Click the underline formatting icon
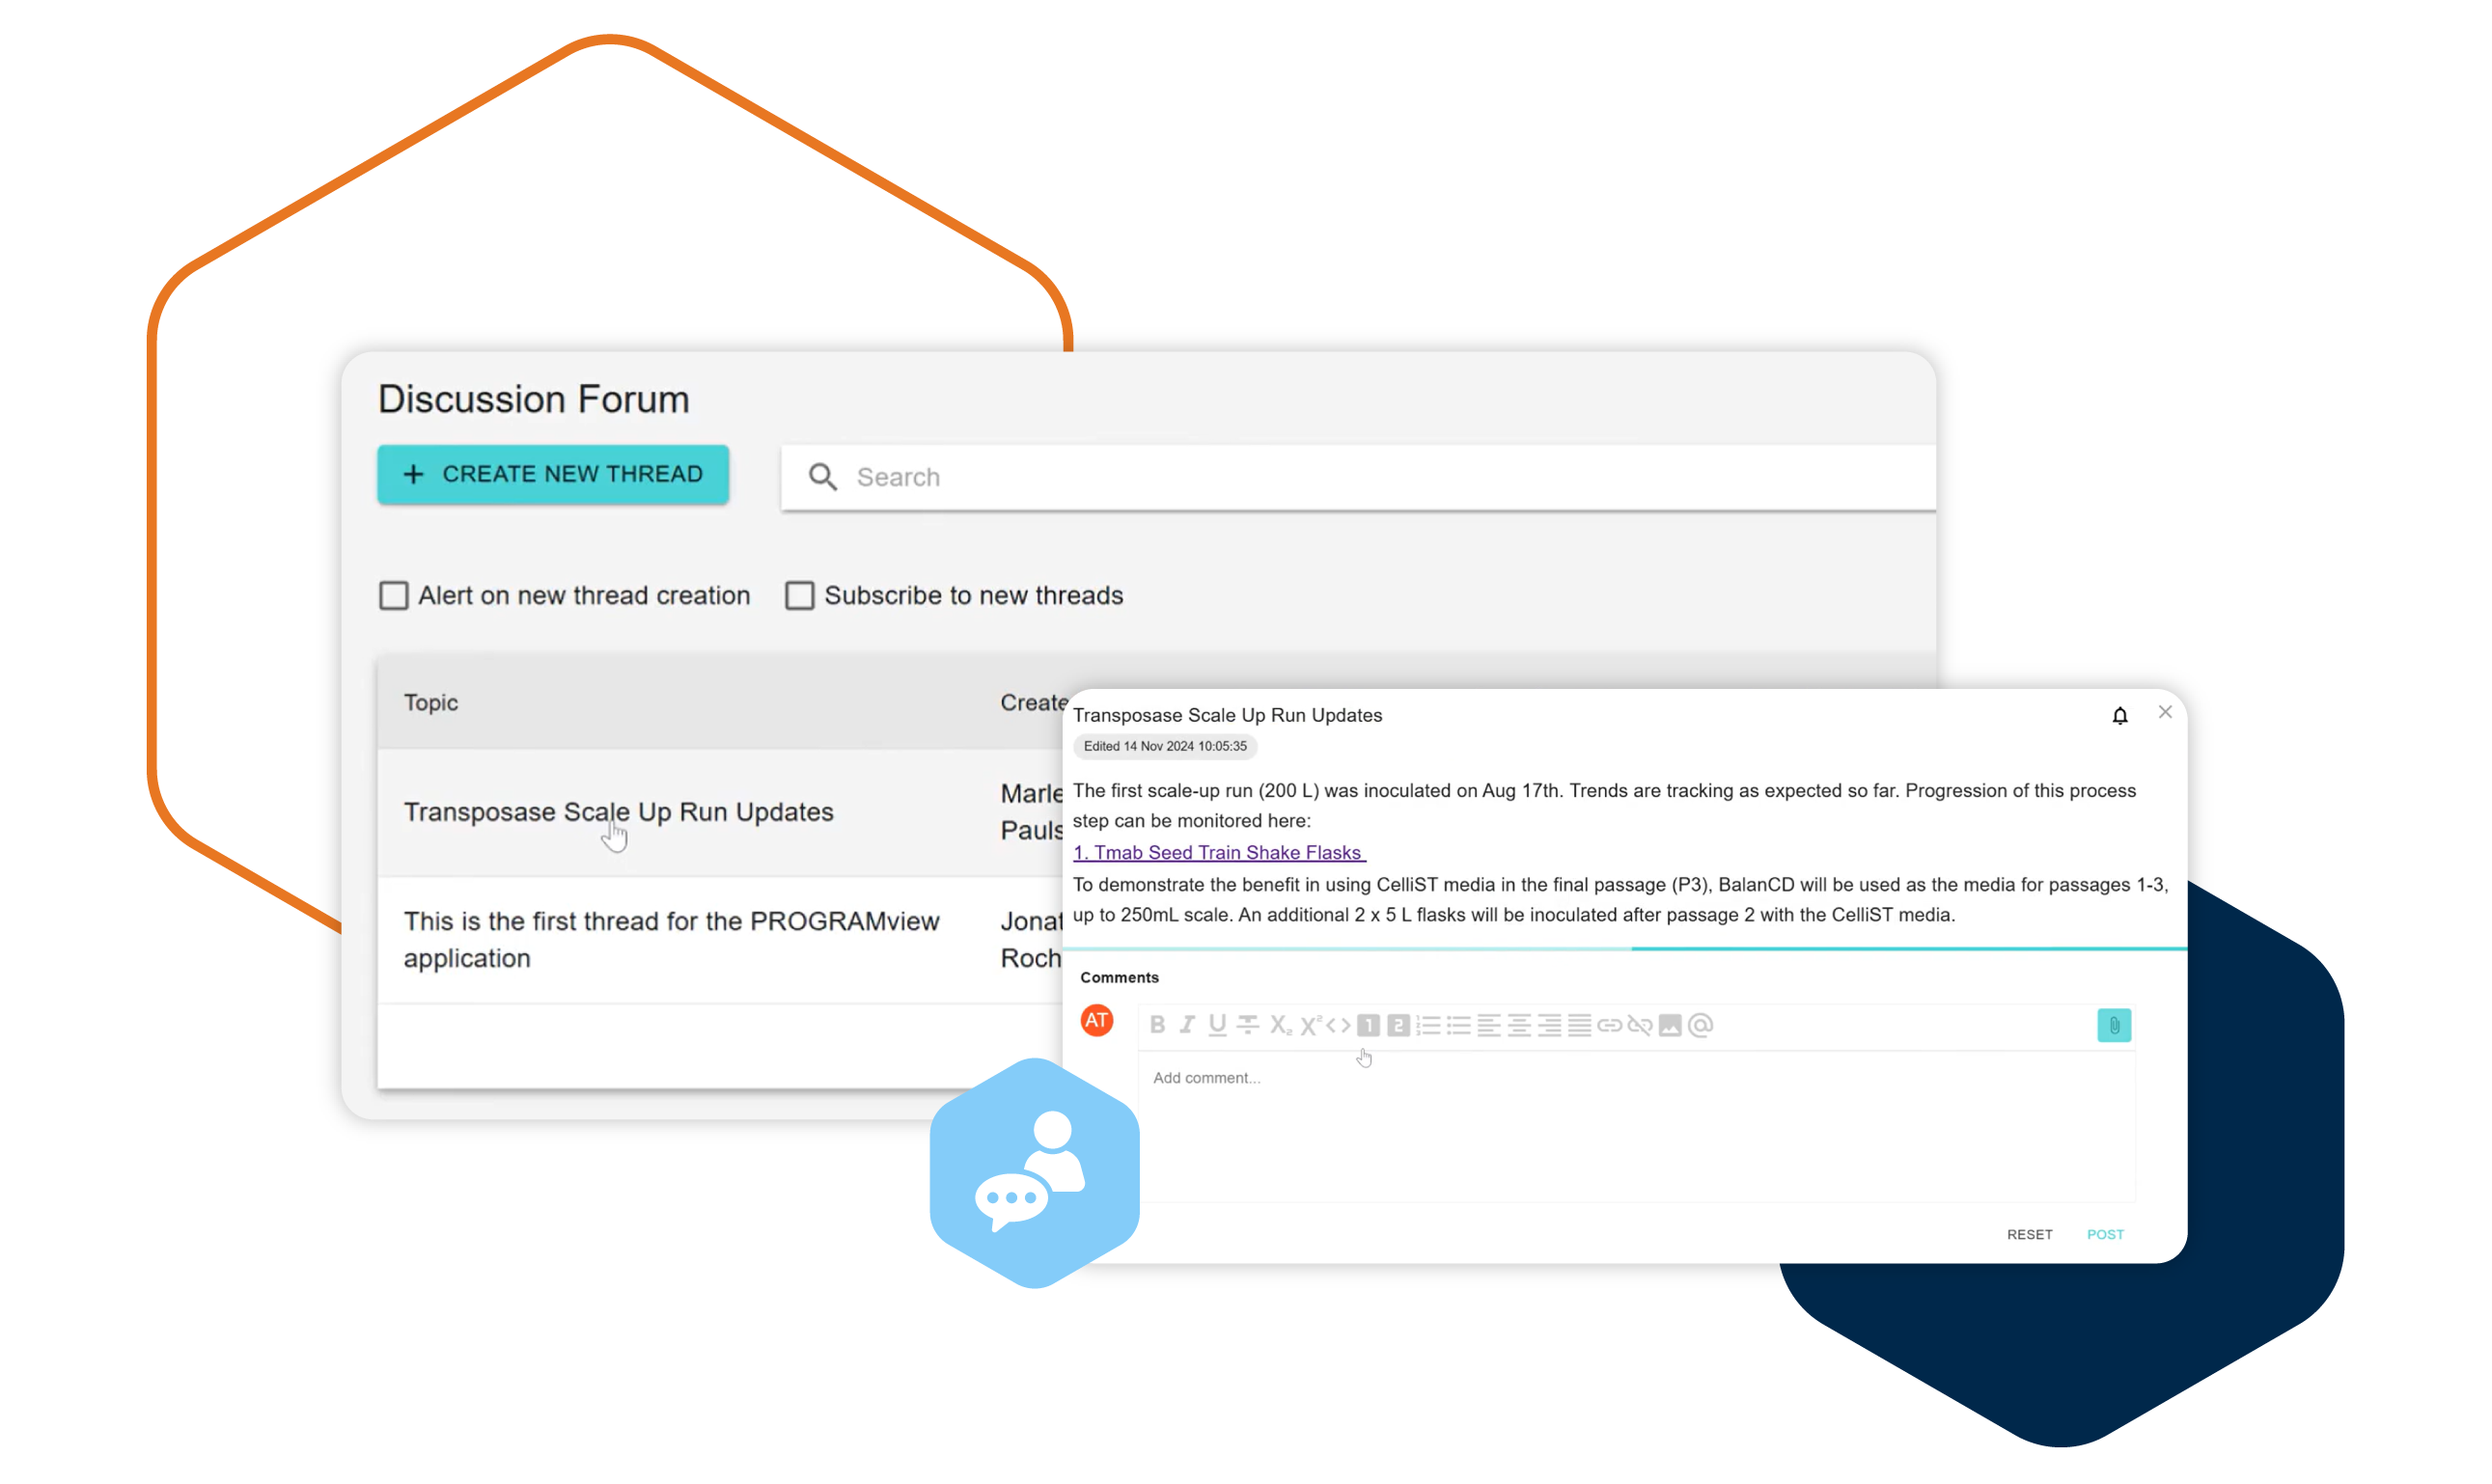 pos(1219,1025)
